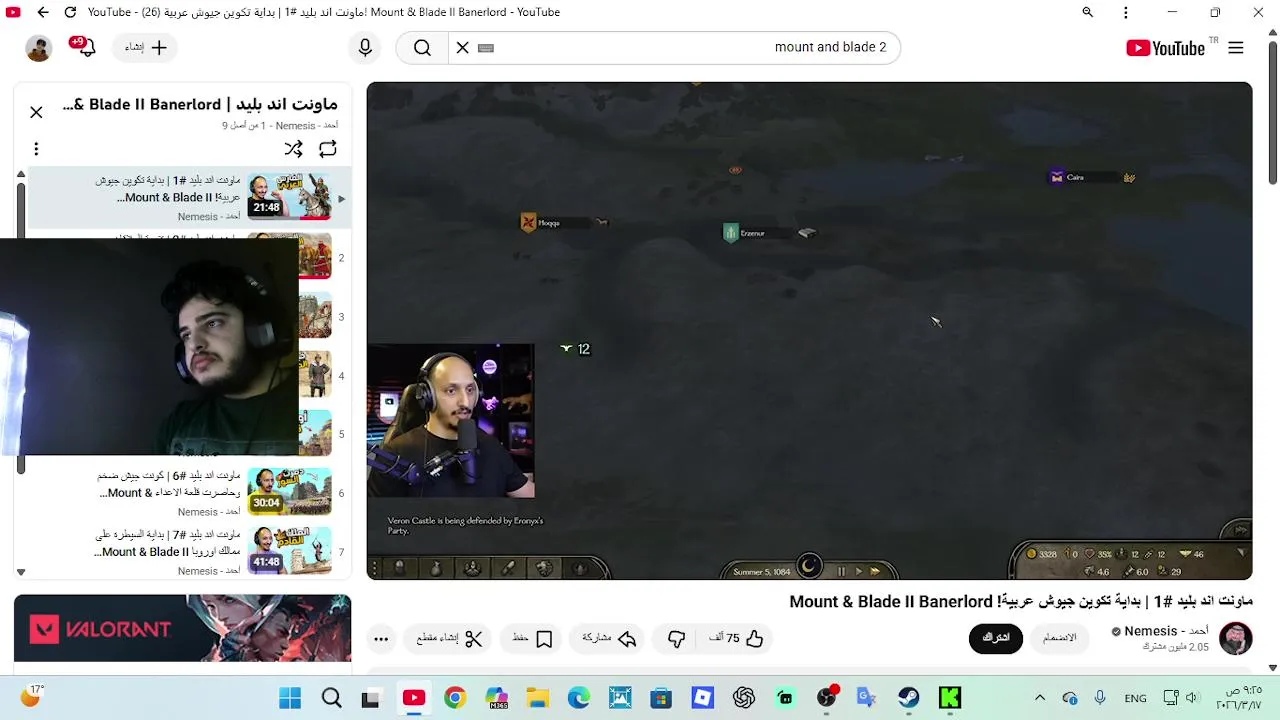Expand the system tray hidden icons chevron
This screenshot has height=720, width=1280.
(x=1040, y=698)
